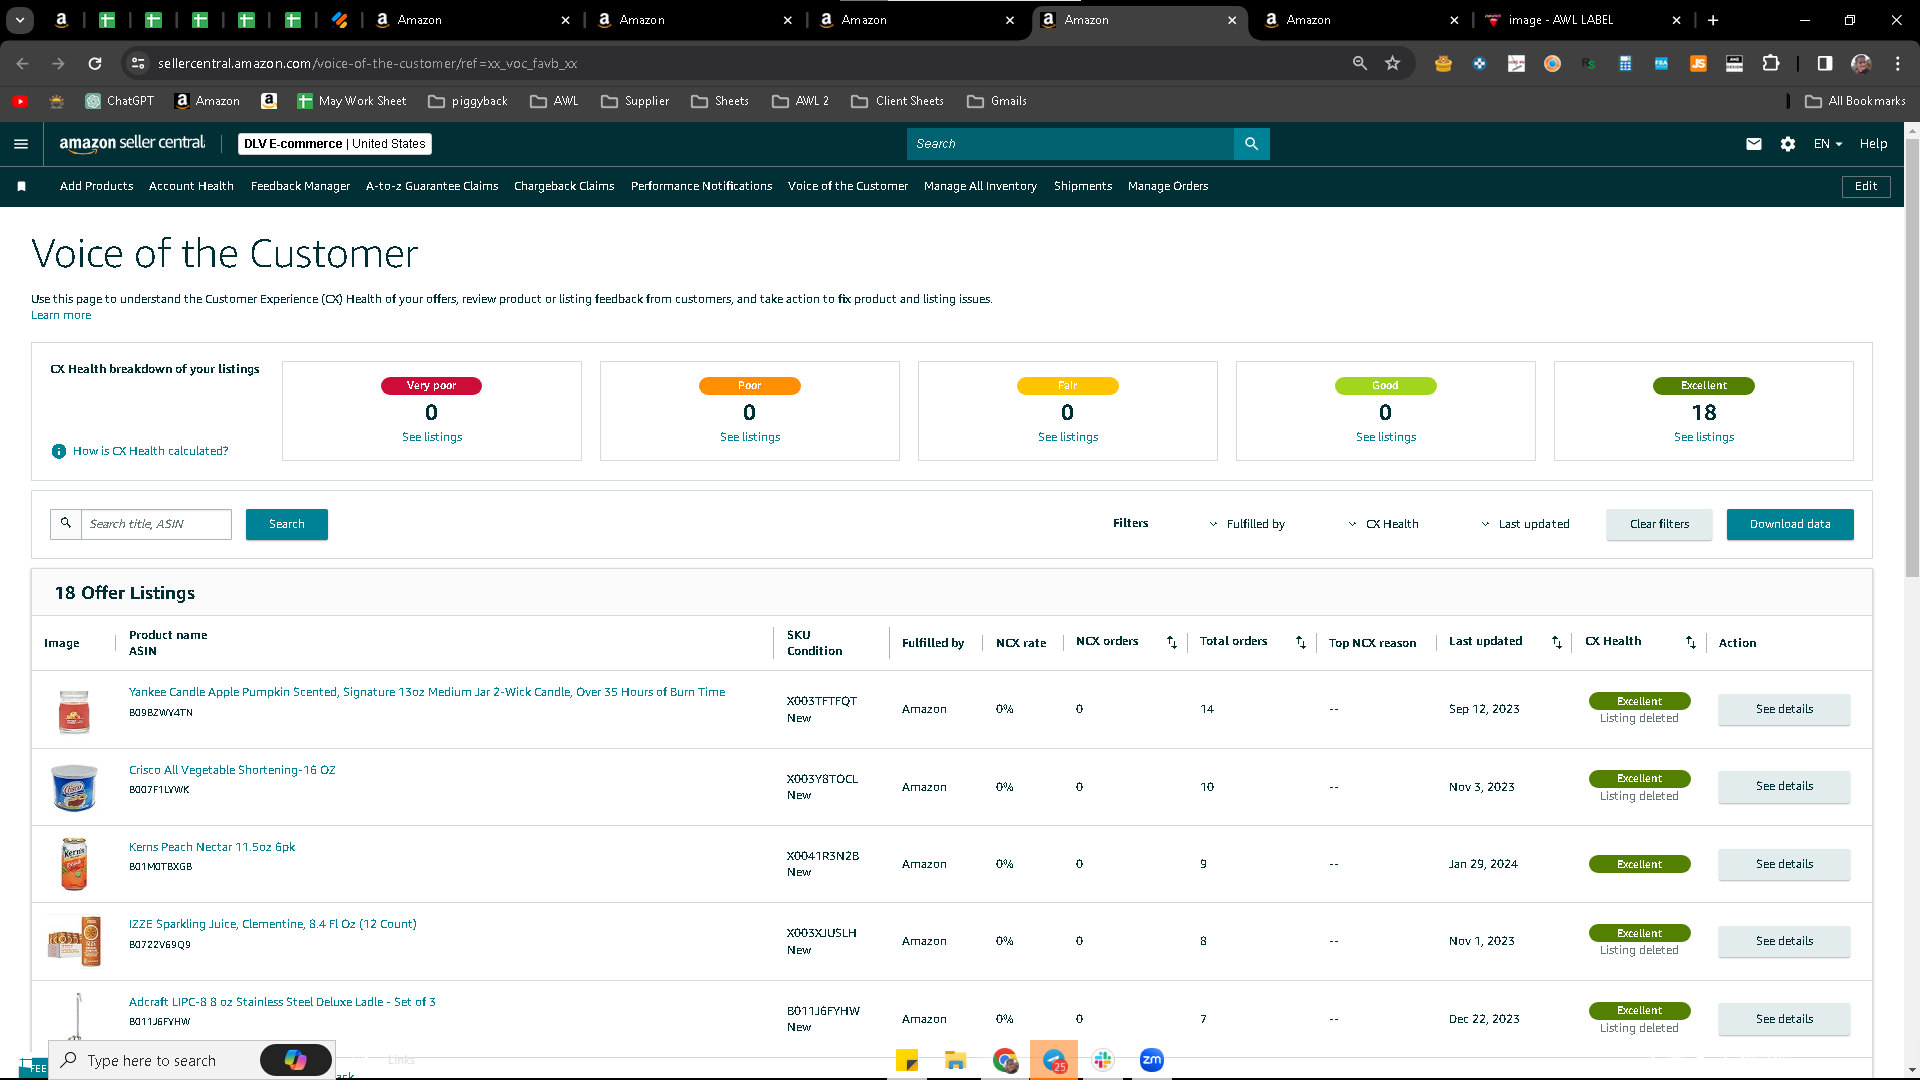The width and height of the screenshot is (1920, 1080).
Task: Open the browser extensions puzzle icon
Action: (1771, 63)
